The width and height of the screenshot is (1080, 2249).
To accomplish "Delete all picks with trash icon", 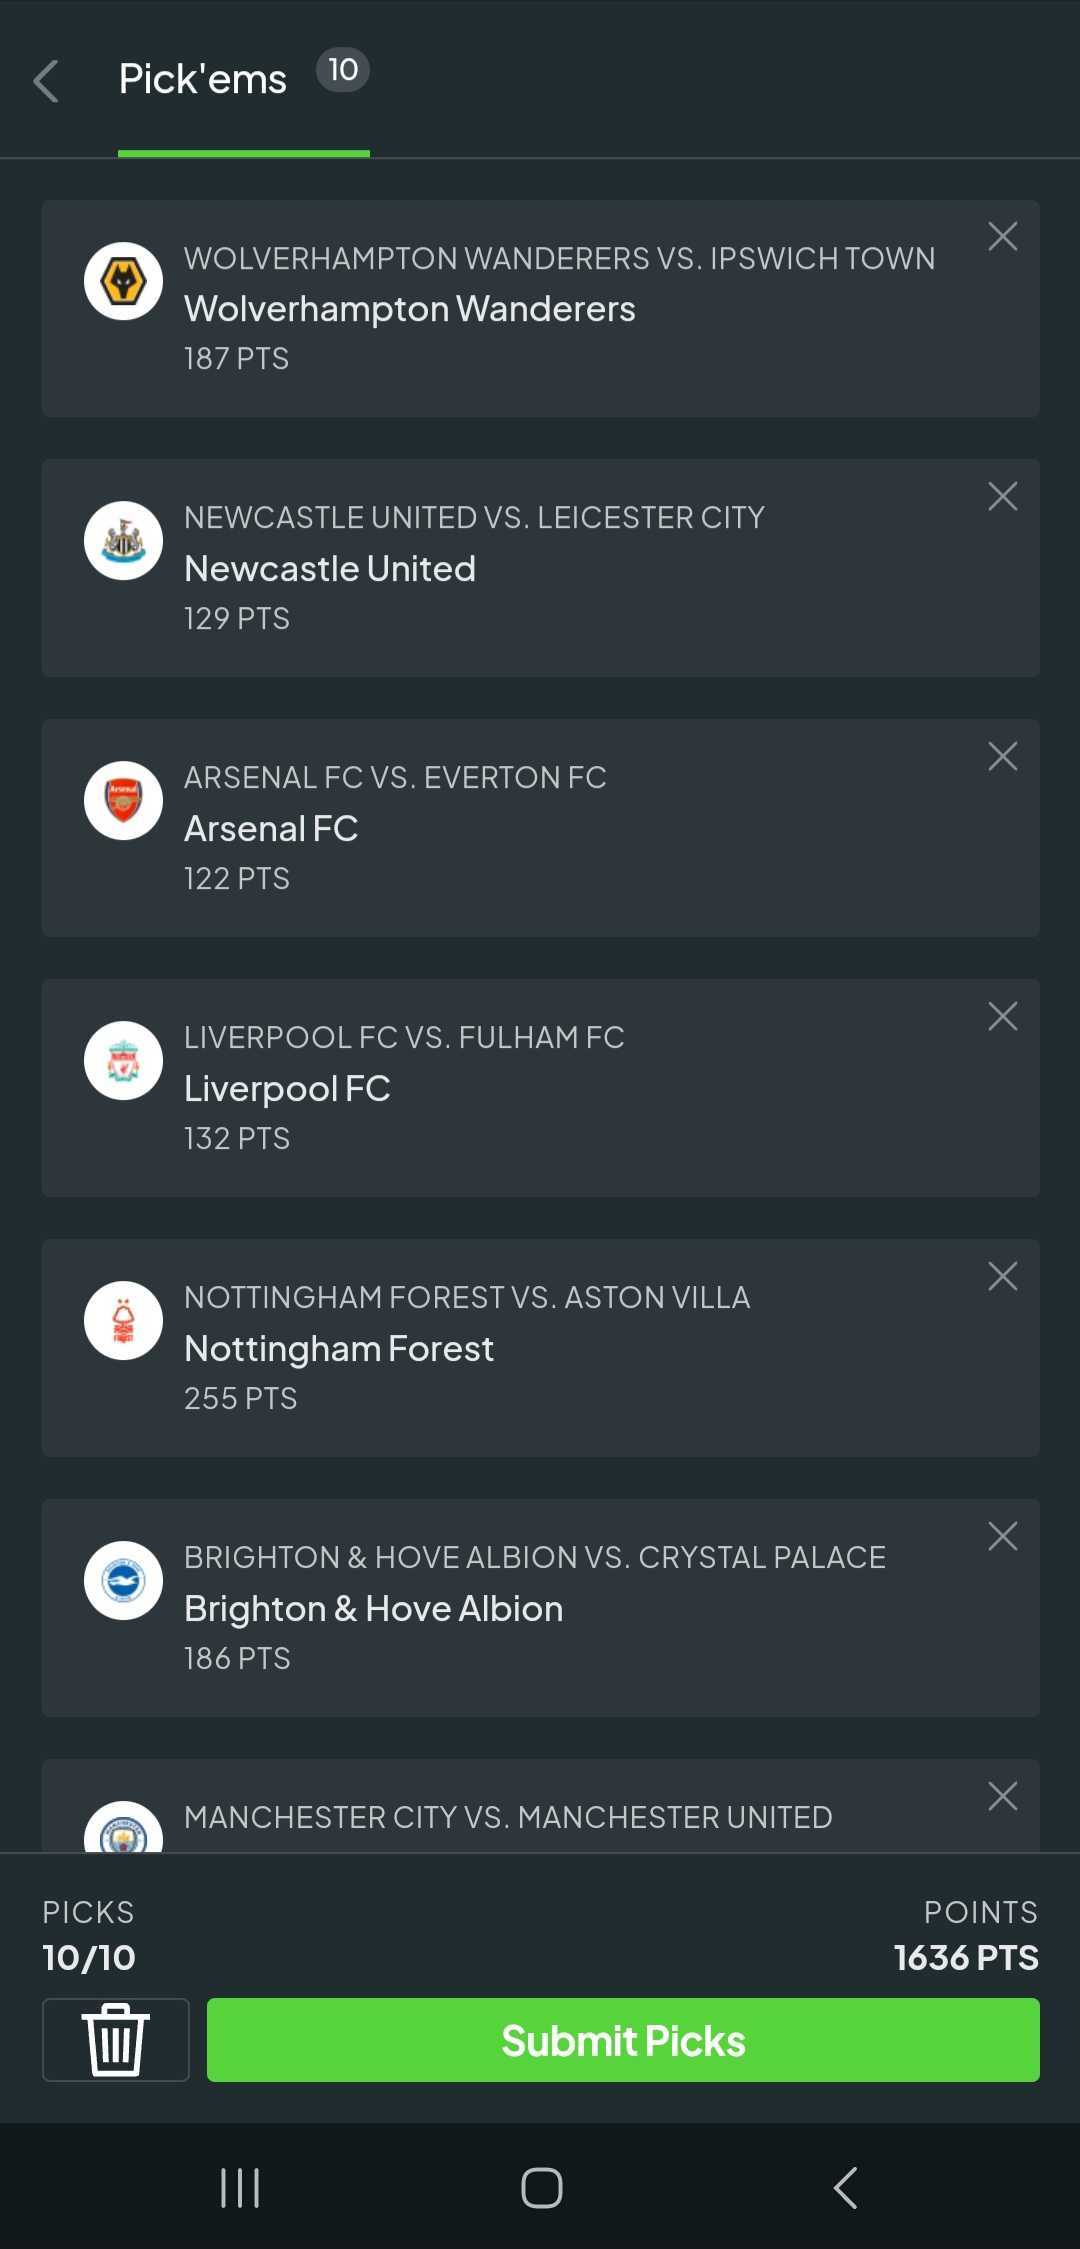I will click(116, 2040).
